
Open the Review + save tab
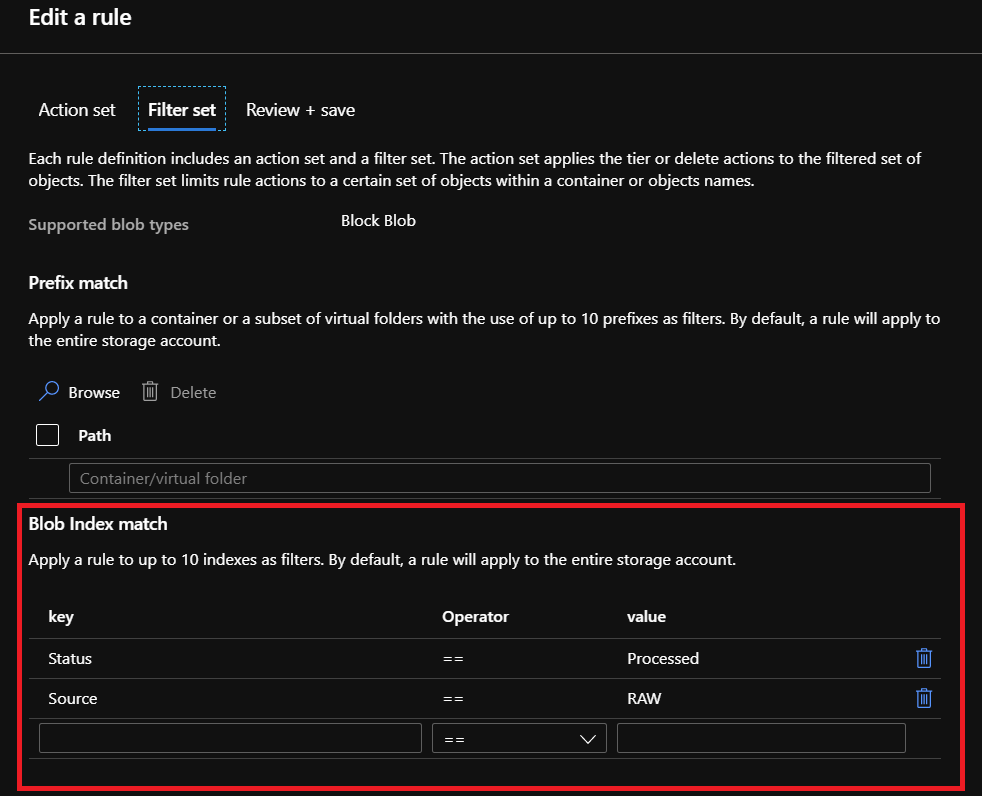click(301, 110)
